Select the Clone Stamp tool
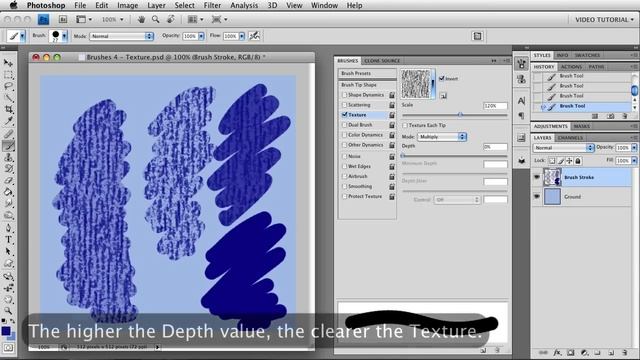Screen dimensions: 640x360 tap(8, 157)
